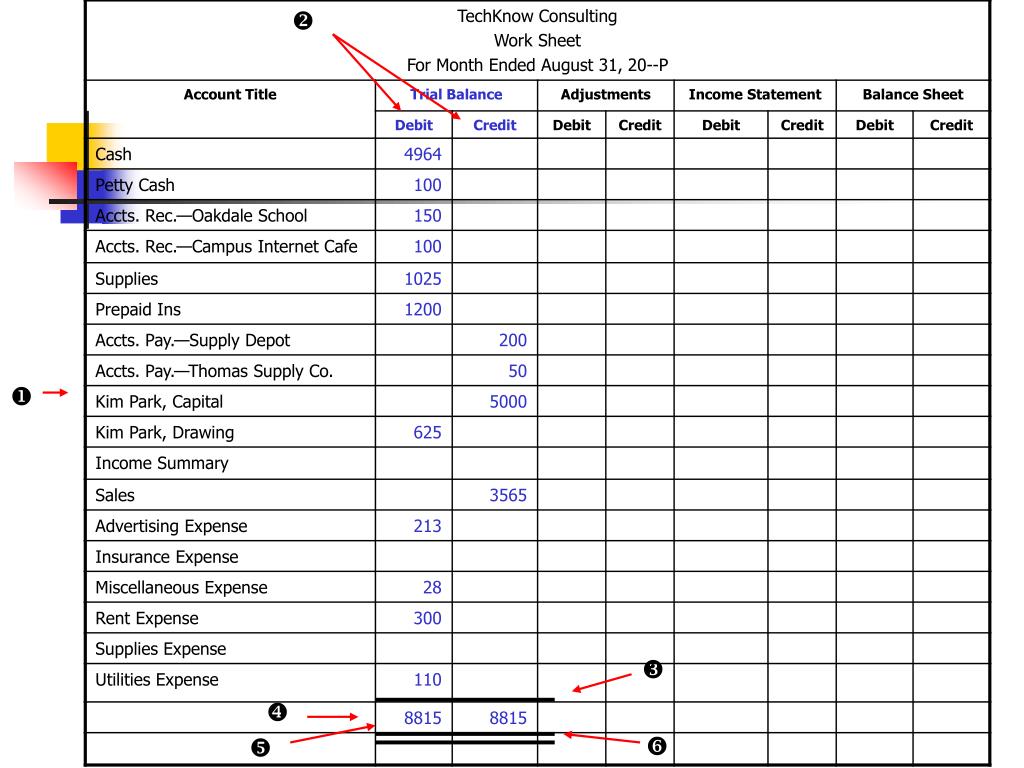Select the 300 debit for Rent Expense

428,618
